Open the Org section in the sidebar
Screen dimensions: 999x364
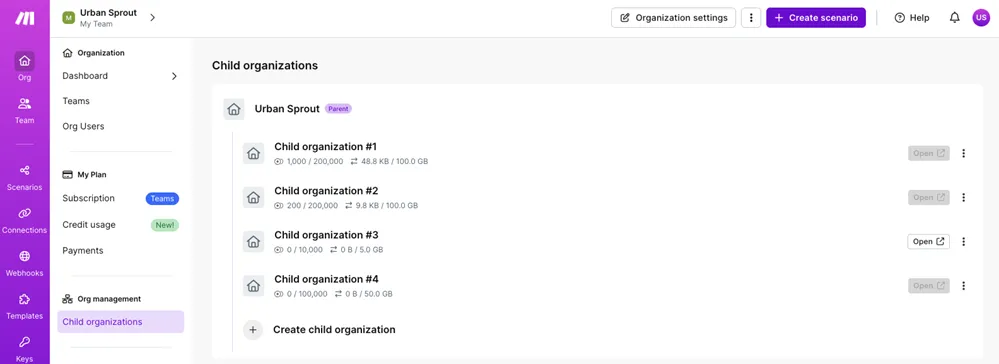(24, 67)
